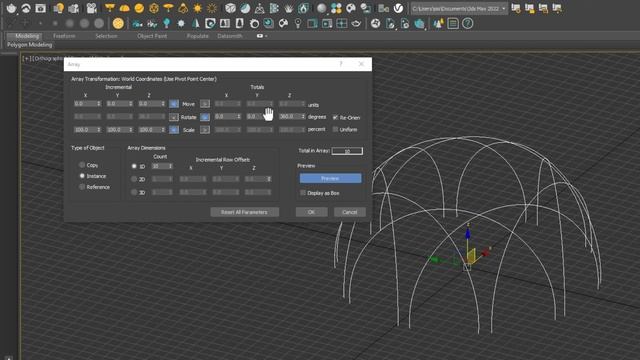Click the orange sun light icon
The height and width of the screenshot is (360, 640).
click(198, 8)
